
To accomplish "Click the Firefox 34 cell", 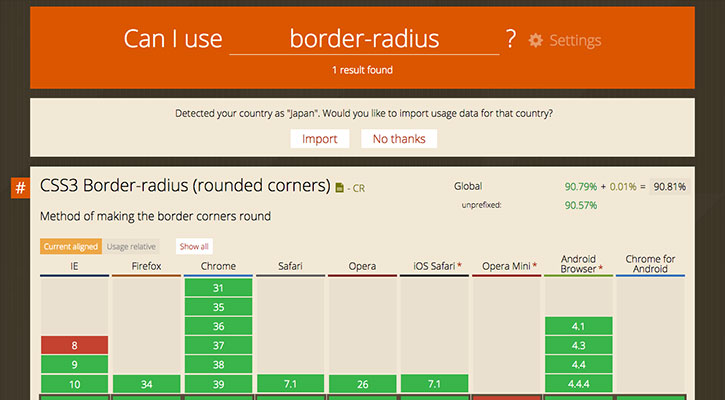I will tap(147, 384).
